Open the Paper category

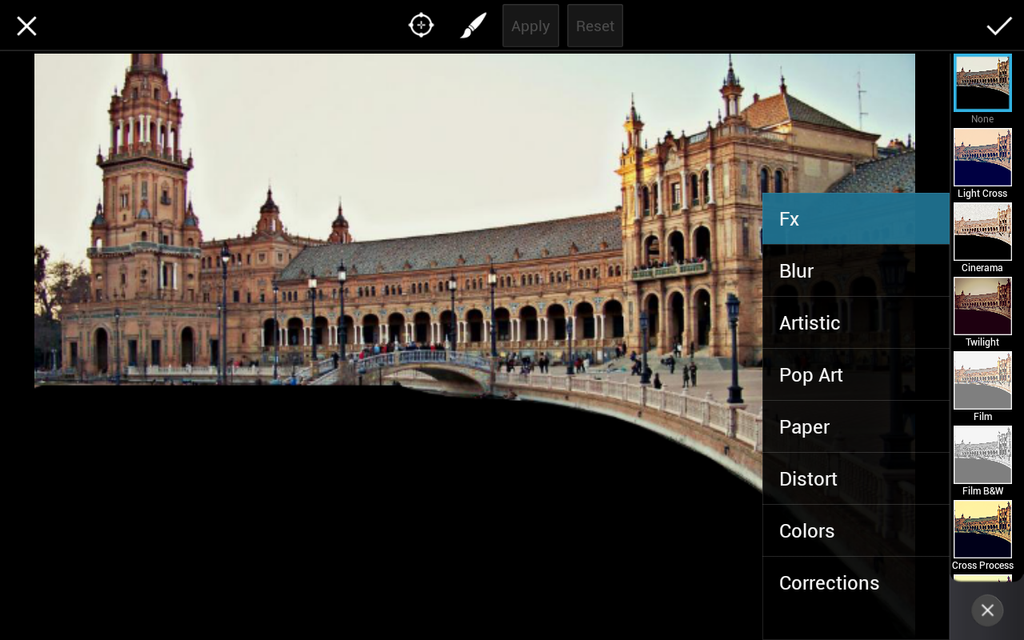click(x=856, y=426)
